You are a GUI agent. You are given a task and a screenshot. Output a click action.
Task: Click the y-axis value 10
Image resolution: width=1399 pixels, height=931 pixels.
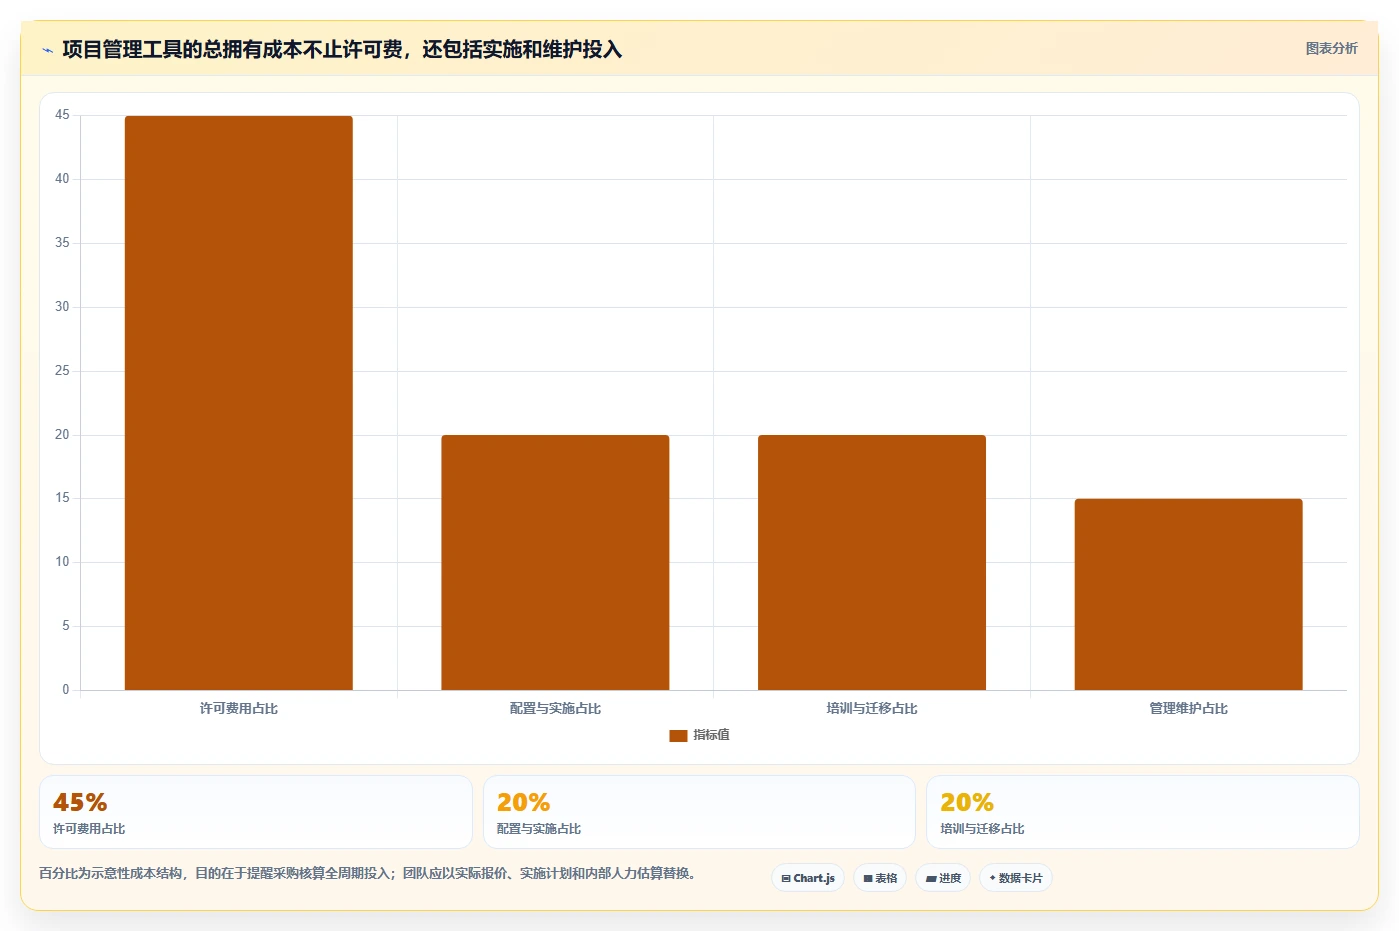point(62,562)
